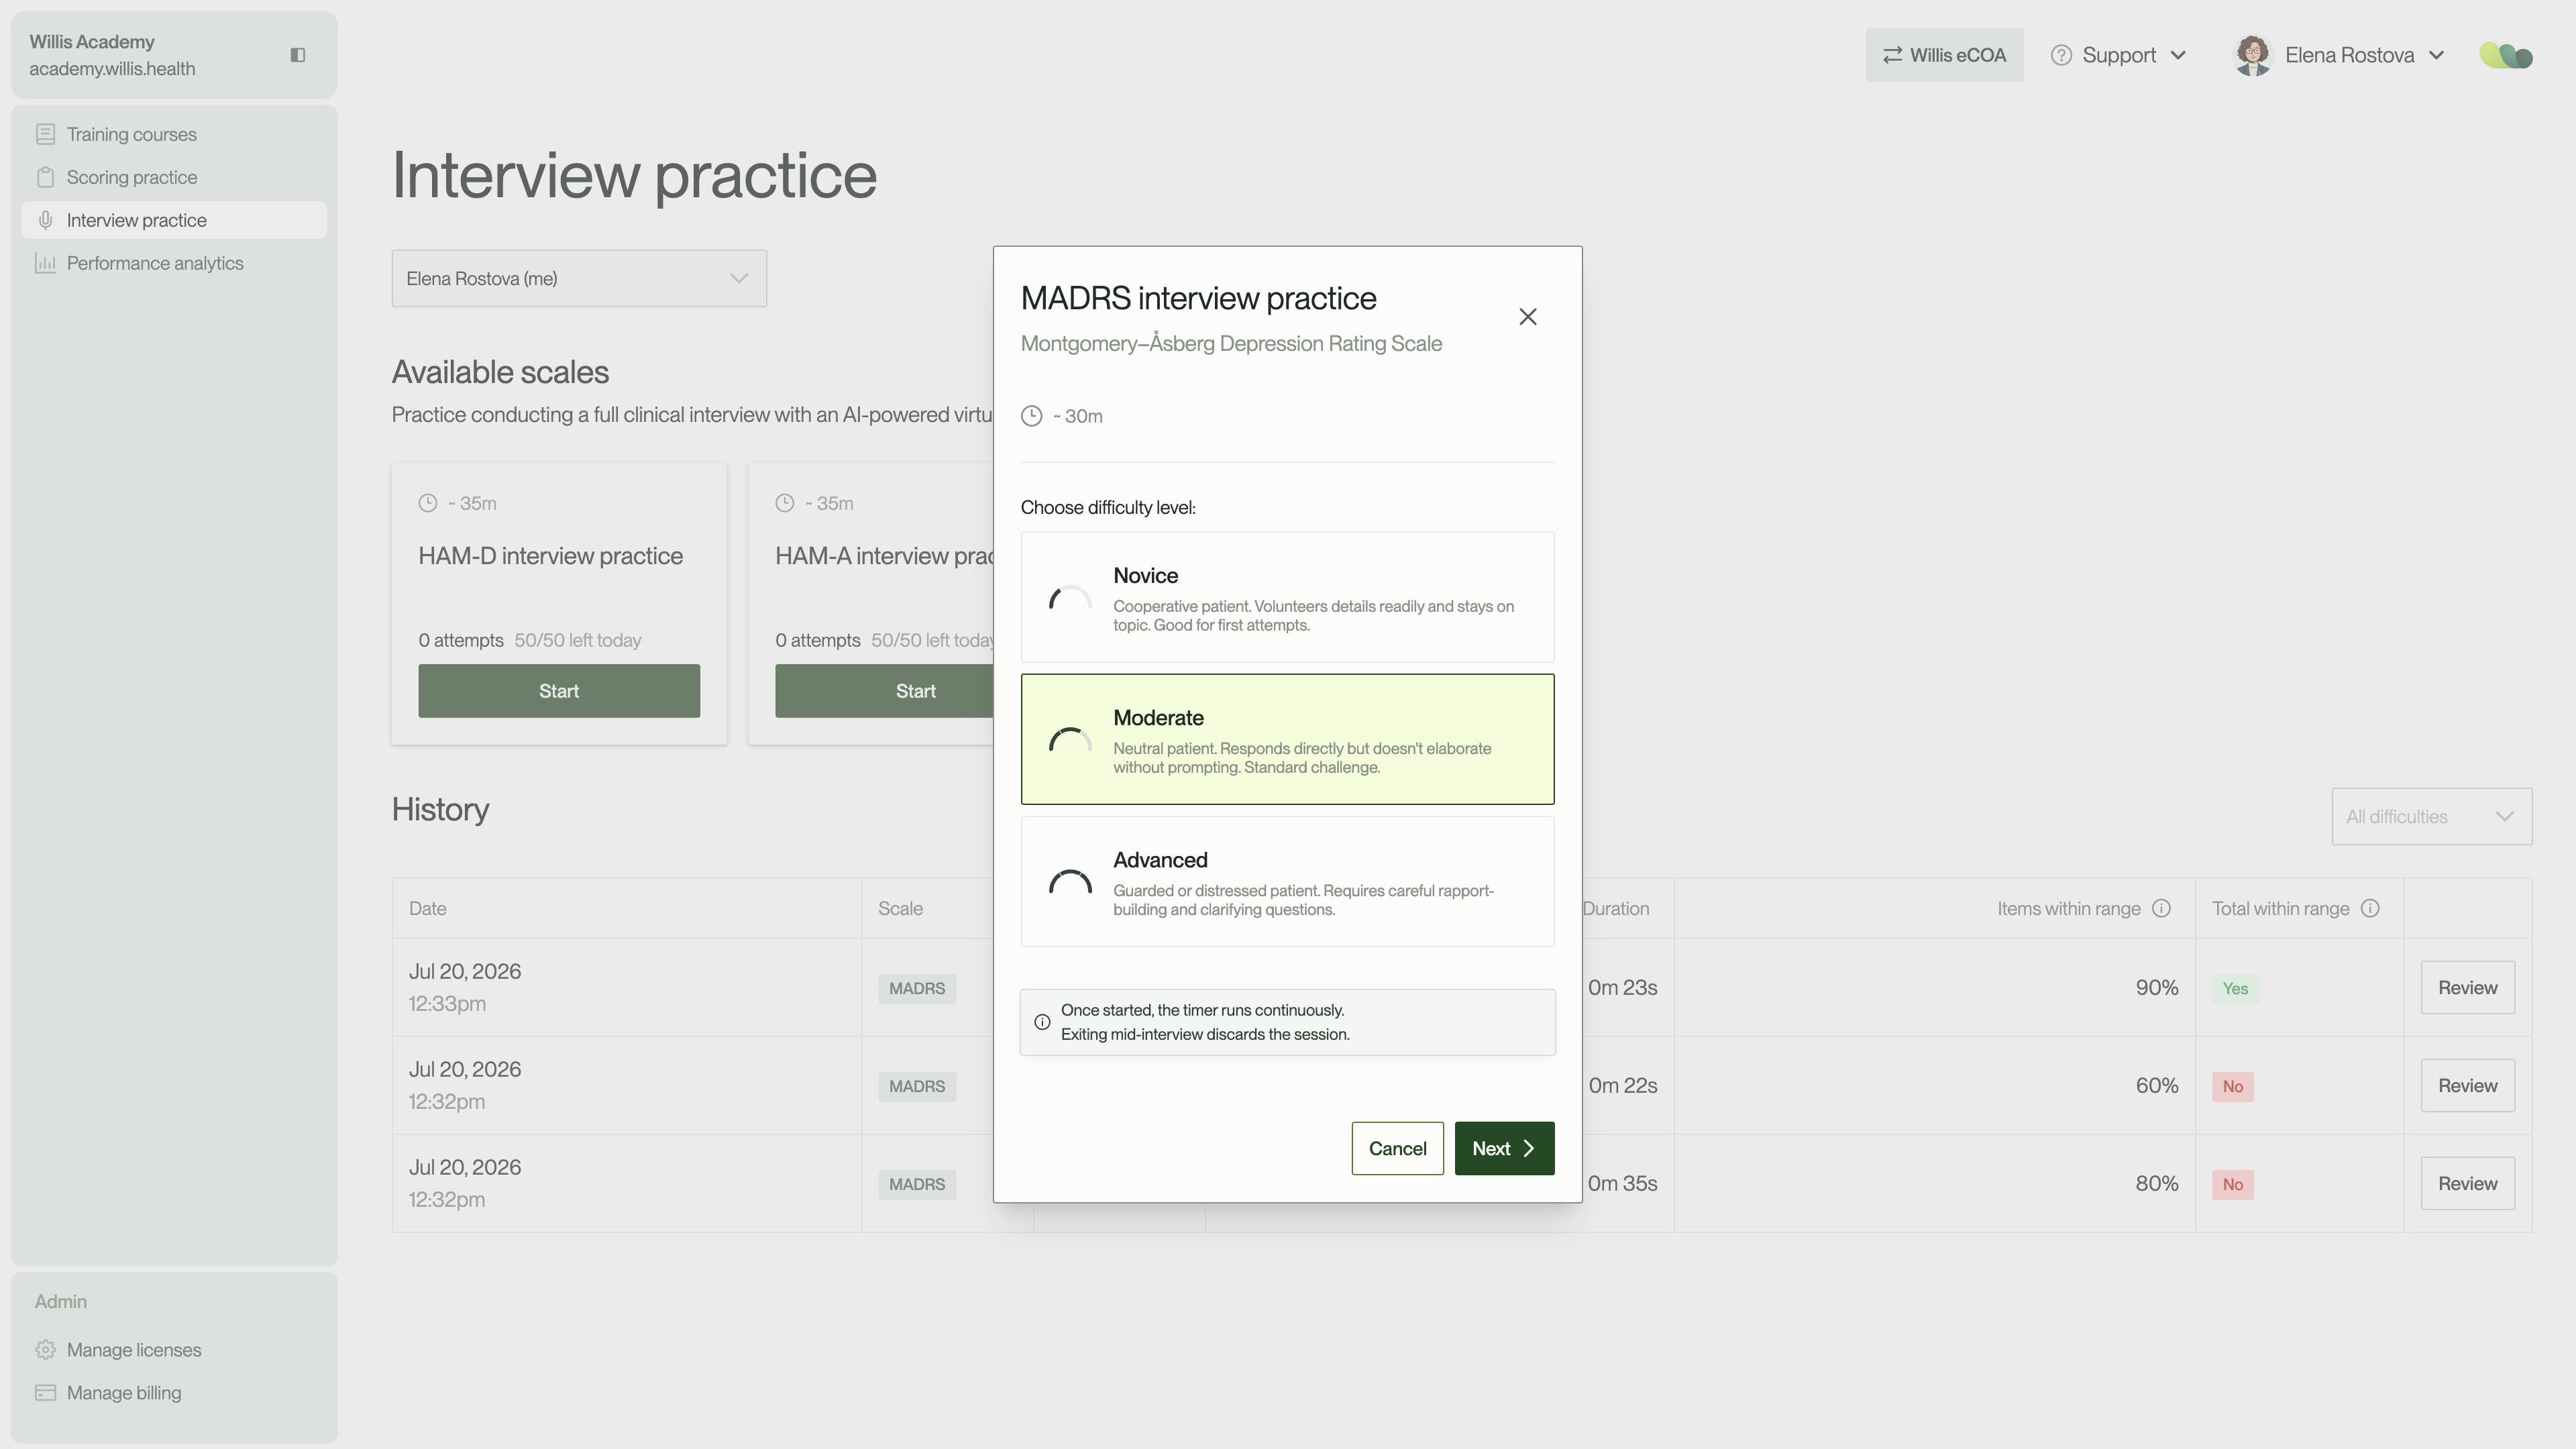Expand the Elena Rostova account menu chevron
Screen dimensions: 2576x1449
pyautogui.click(x=2437, y=55)
